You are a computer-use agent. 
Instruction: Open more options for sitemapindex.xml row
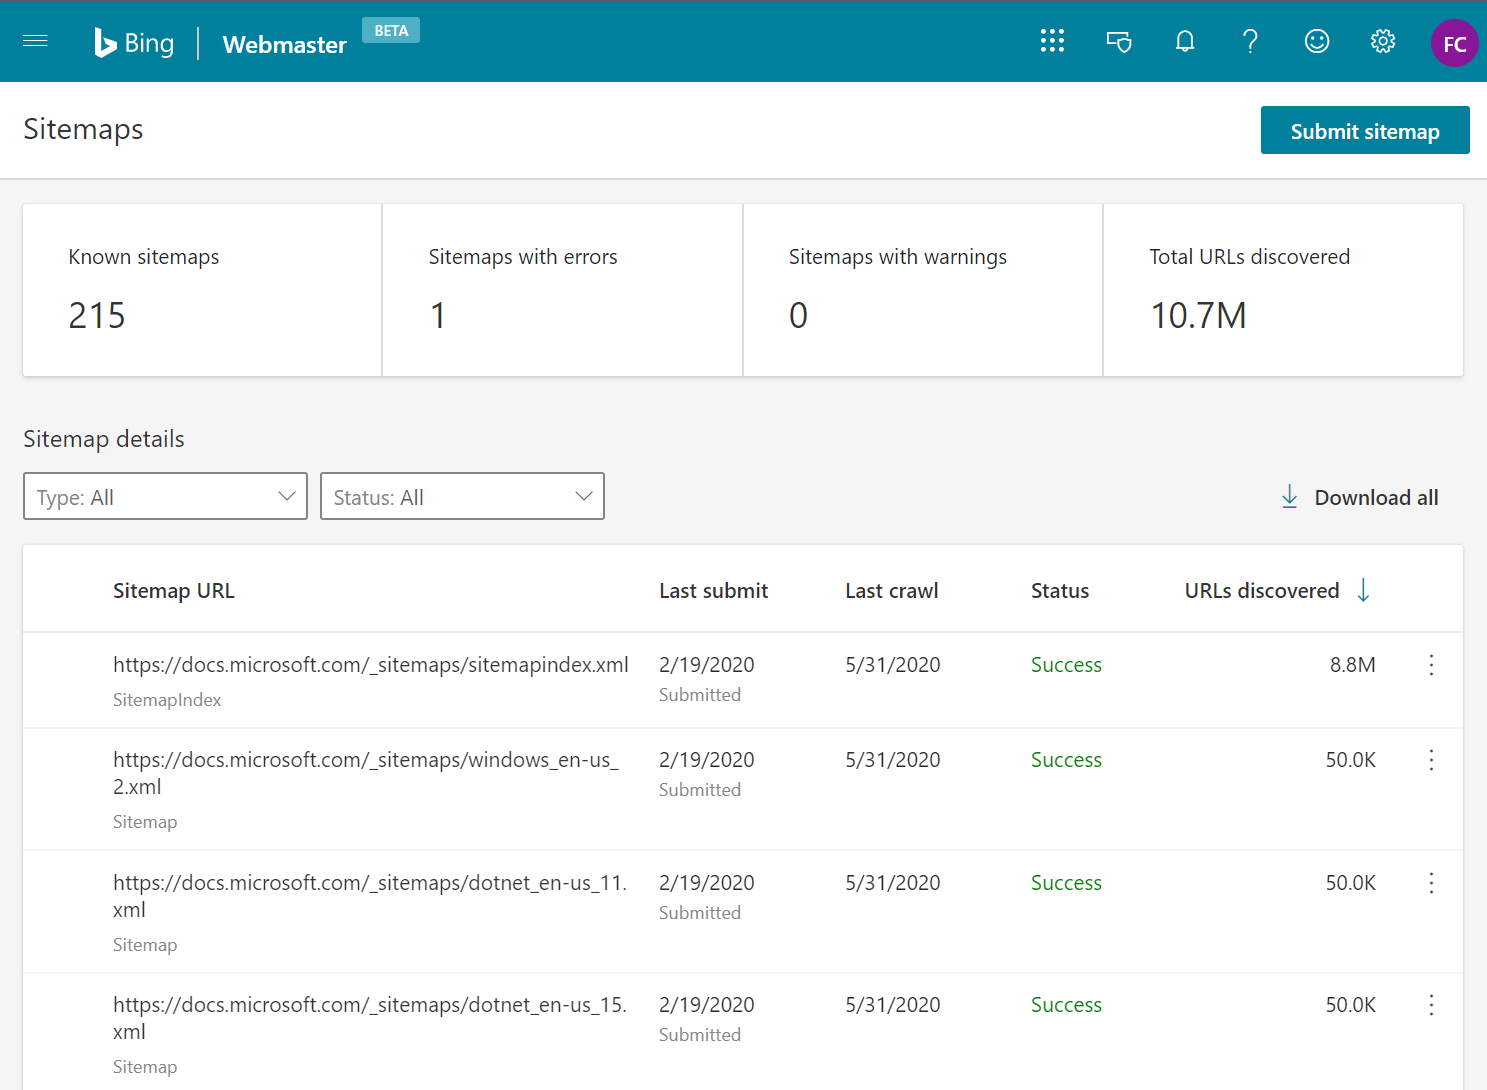point(1431,665)
